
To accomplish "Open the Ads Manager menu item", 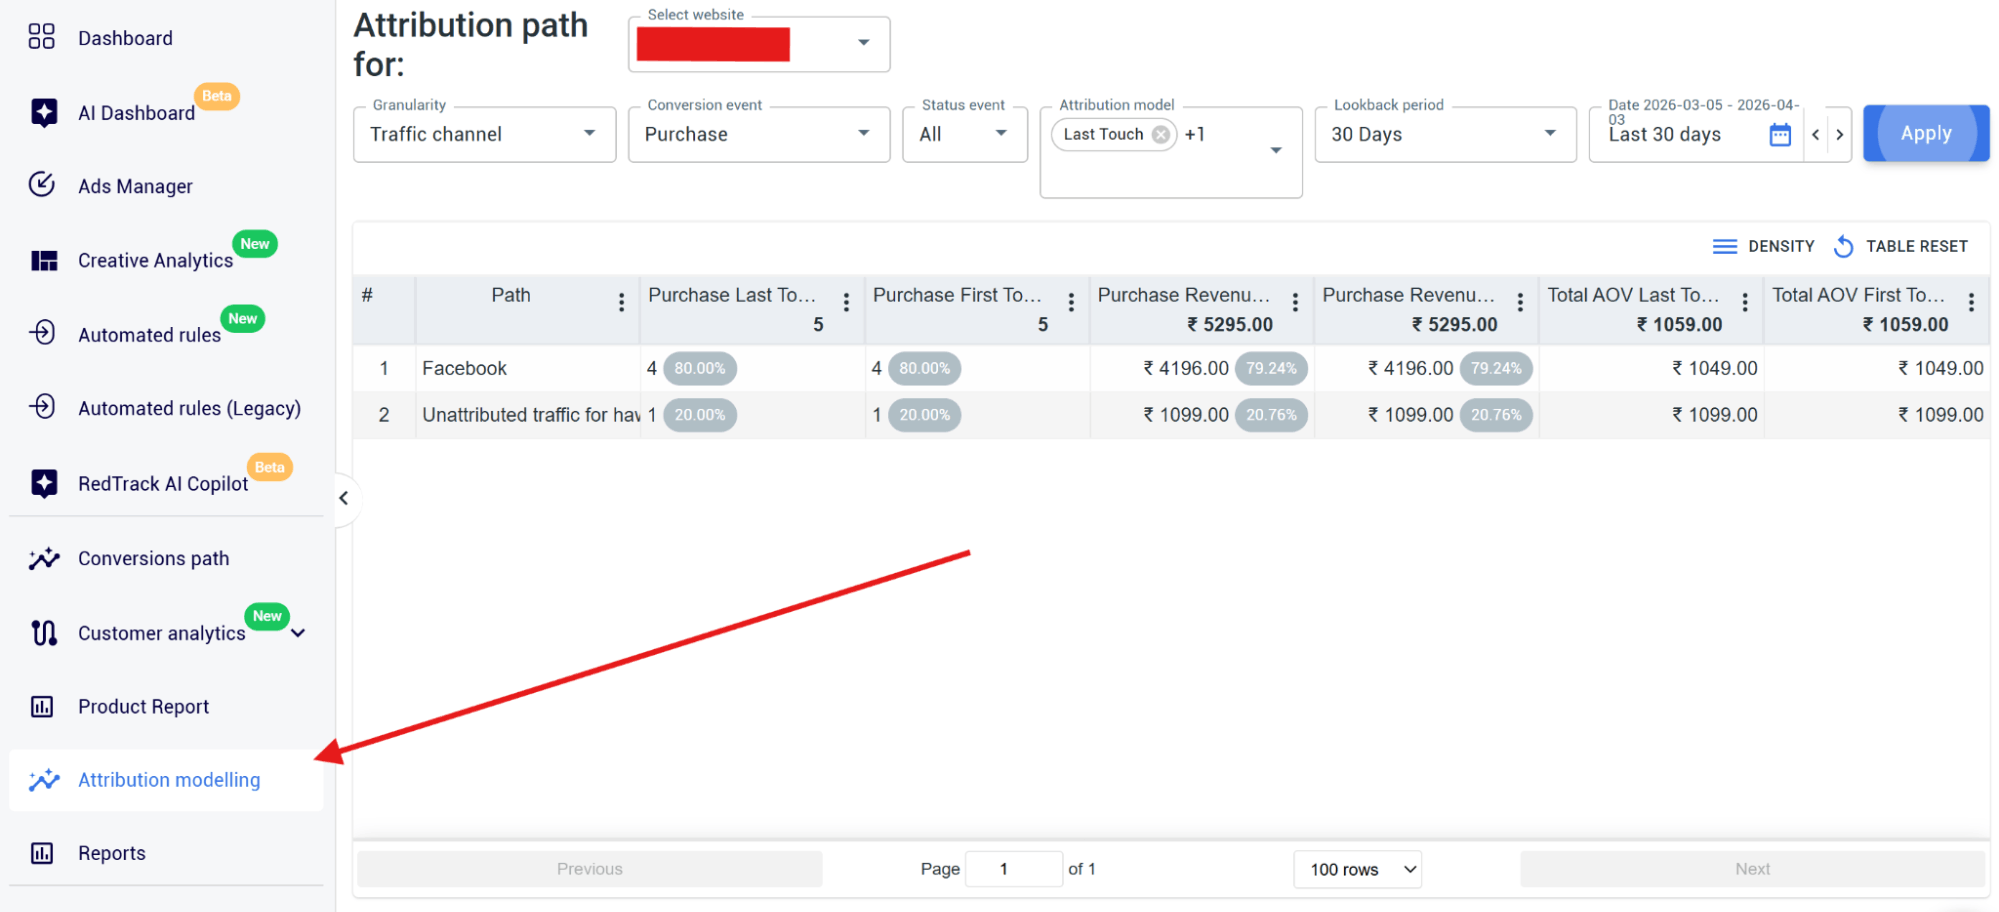I will coord(136,186).
